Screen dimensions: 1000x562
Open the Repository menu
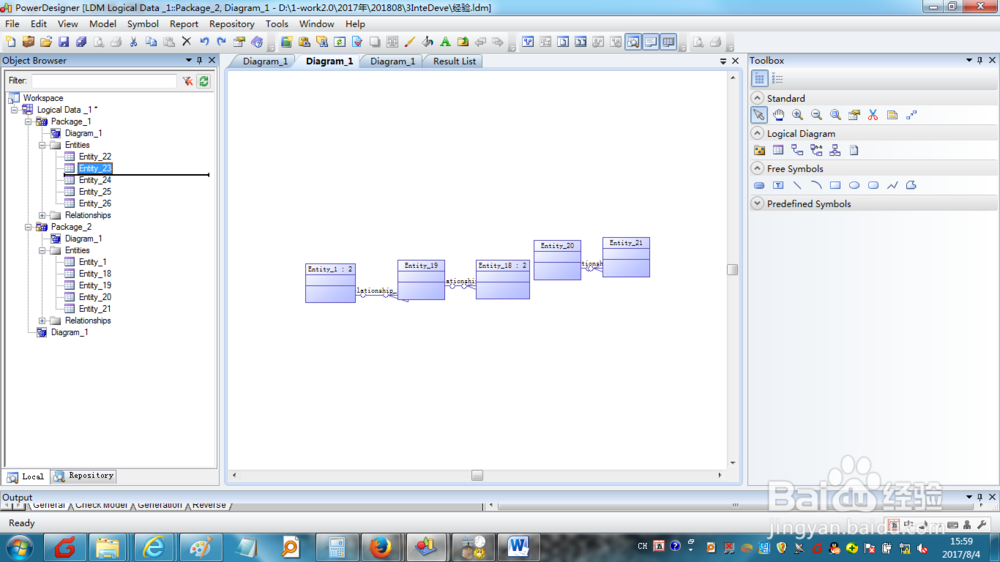(232, 24)
